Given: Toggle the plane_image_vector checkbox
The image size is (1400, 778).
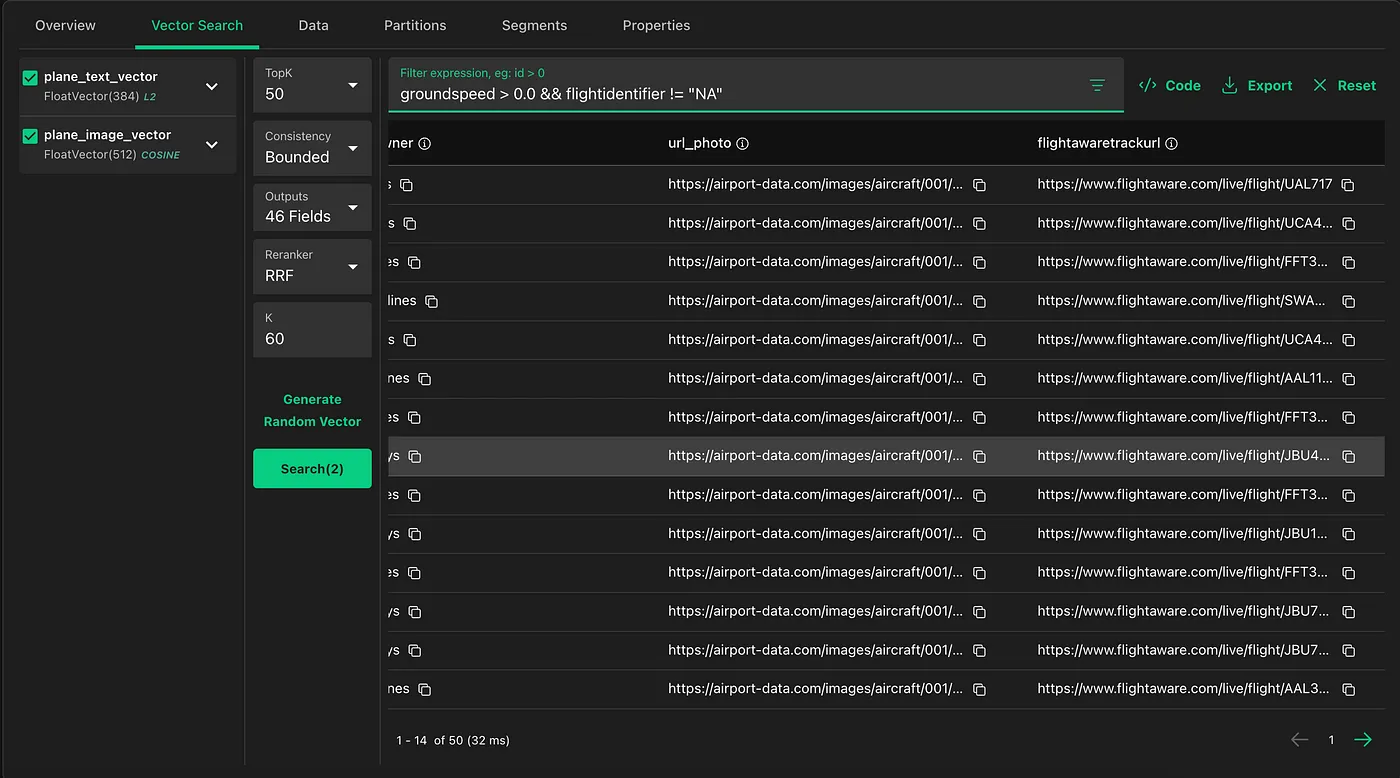Looking at the screenshot, I should (30, 136).
